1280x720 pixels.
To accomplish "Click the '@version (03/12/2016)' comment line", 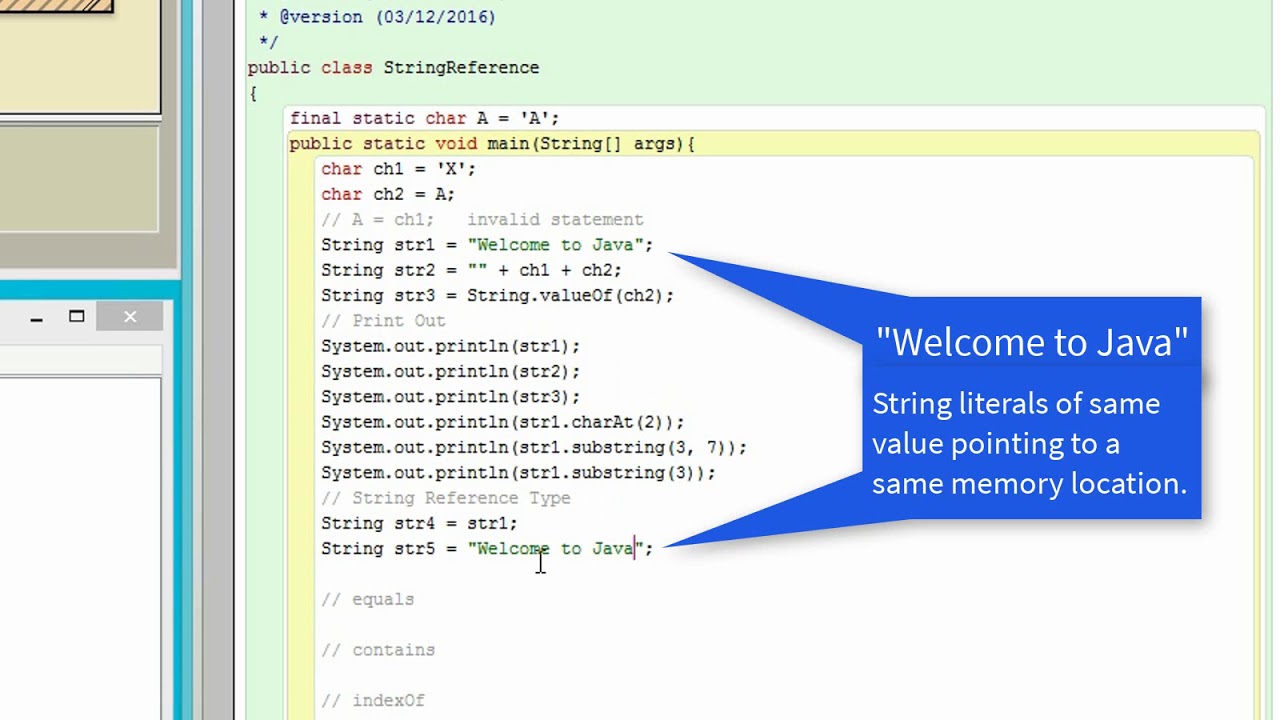I will 377,17.
